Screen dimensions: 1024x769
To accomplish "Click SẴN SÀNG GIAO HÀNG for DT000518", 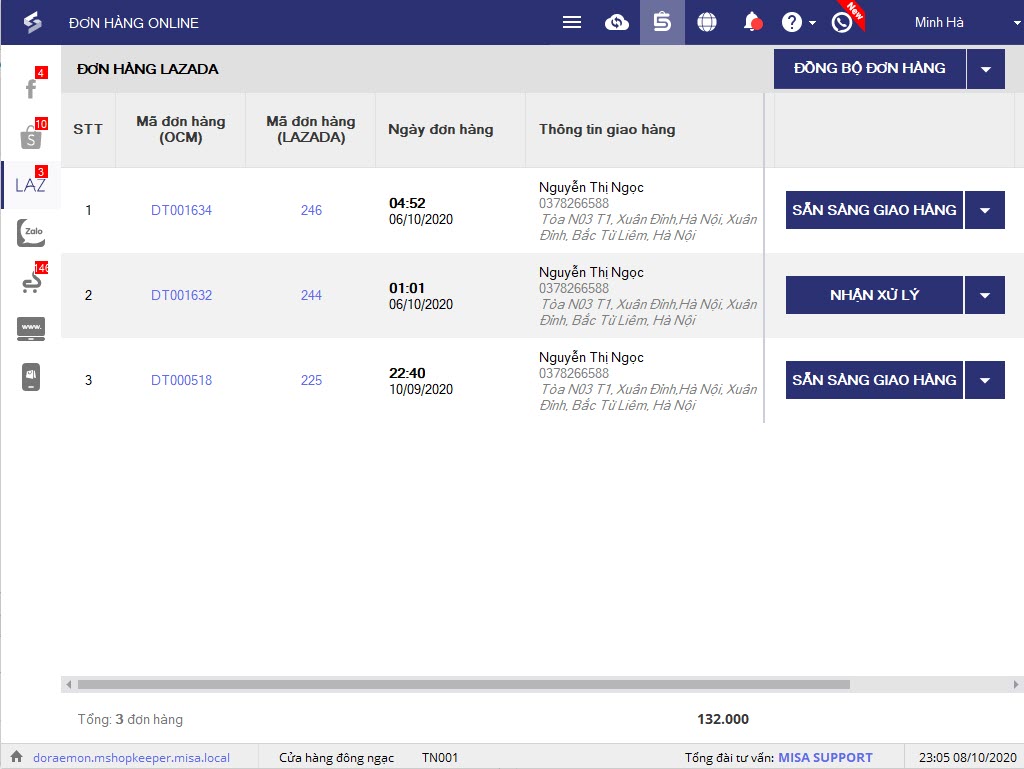I will [x=874, y=380].
